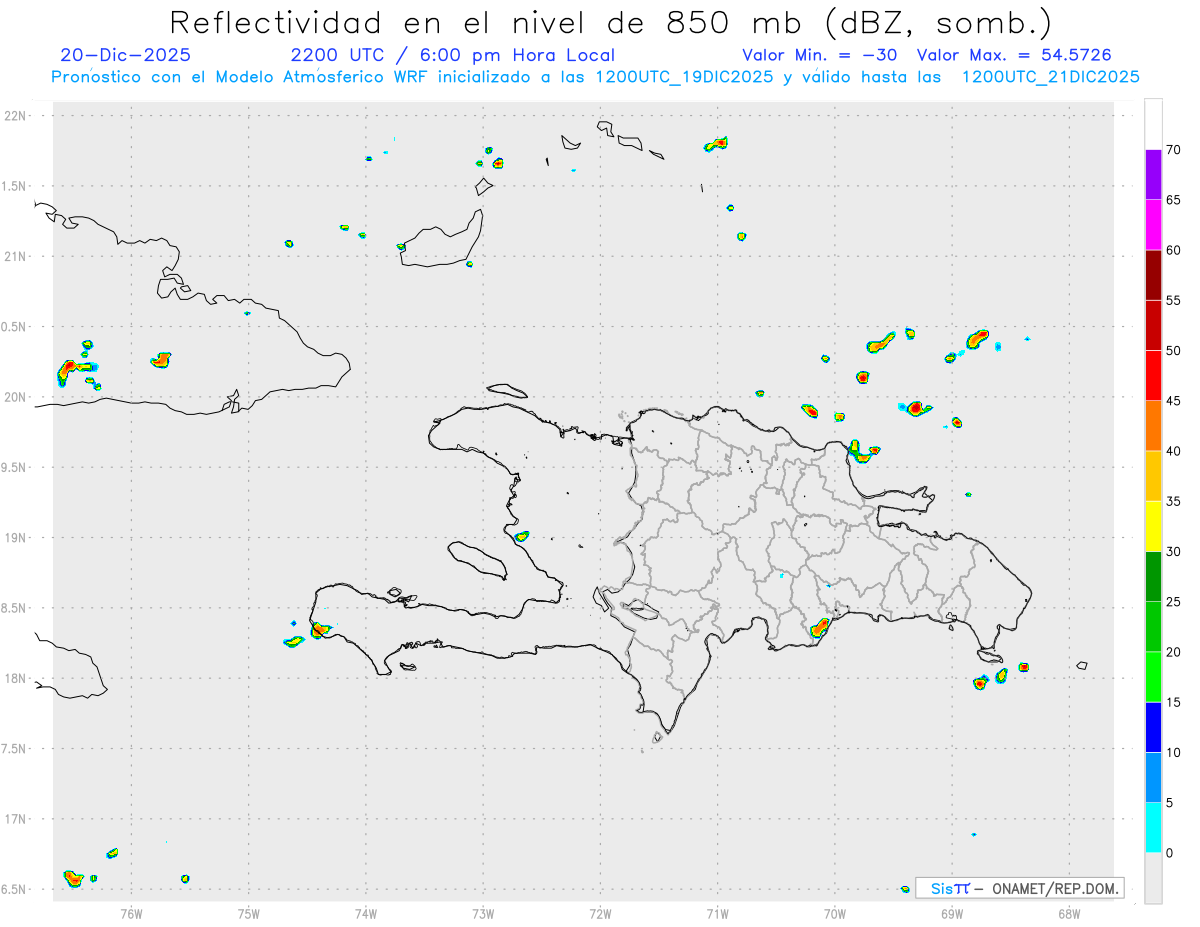Click the colorbar value label '60'
Screen dimensions: 1200x927
(x=1172, y=250)
